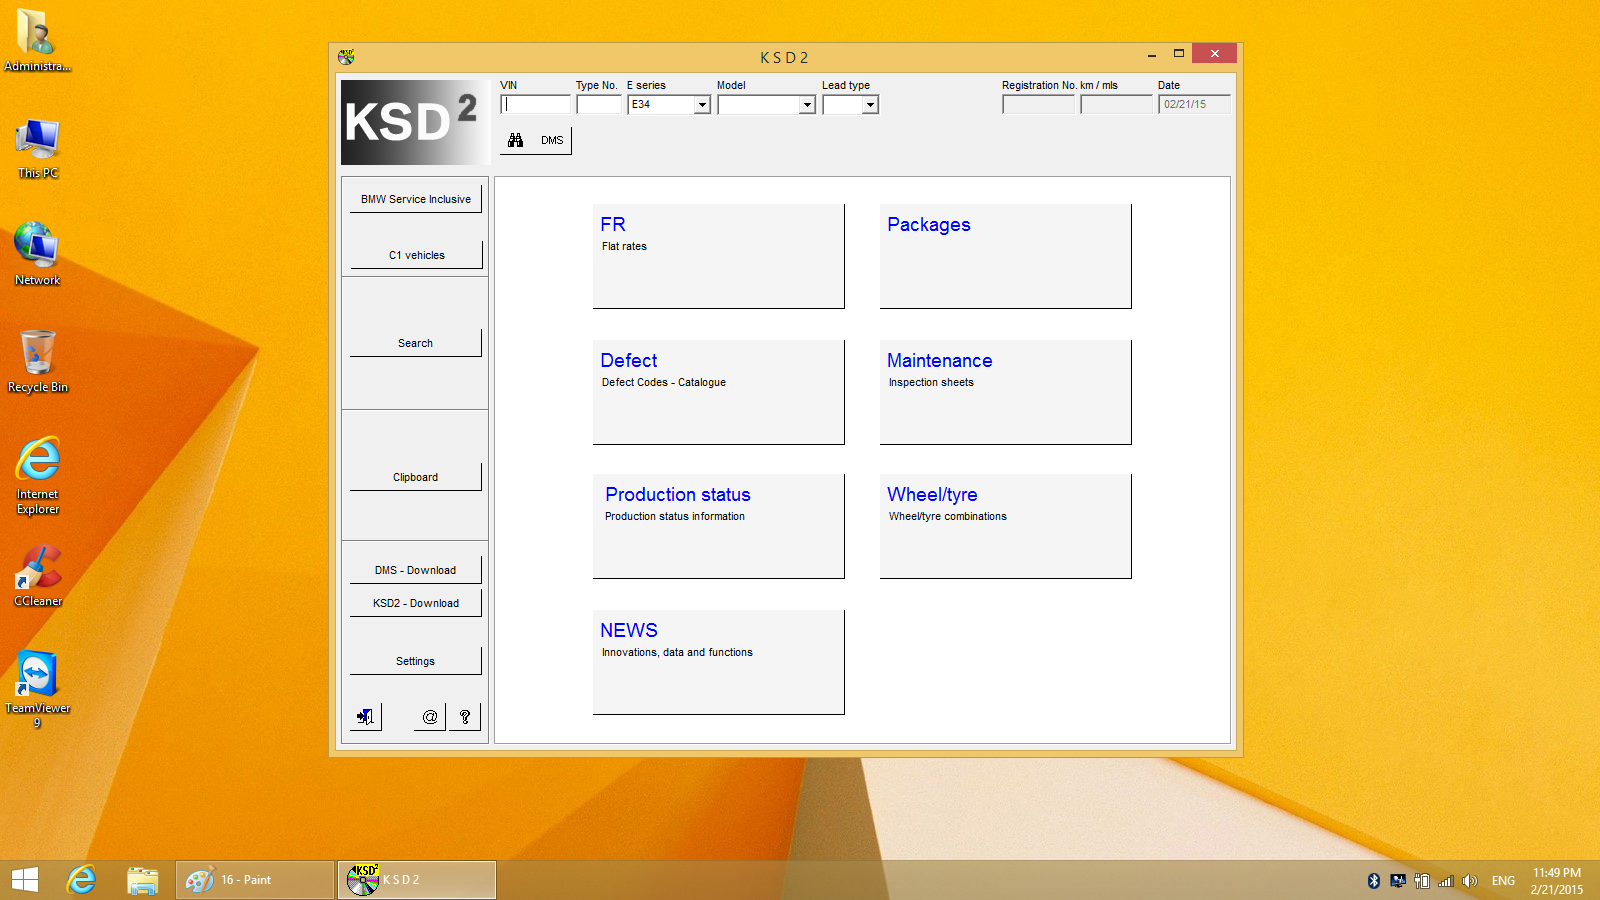Open the Wheel/tyre combinations tile

pyautogui.click(x=1006, y=526)
